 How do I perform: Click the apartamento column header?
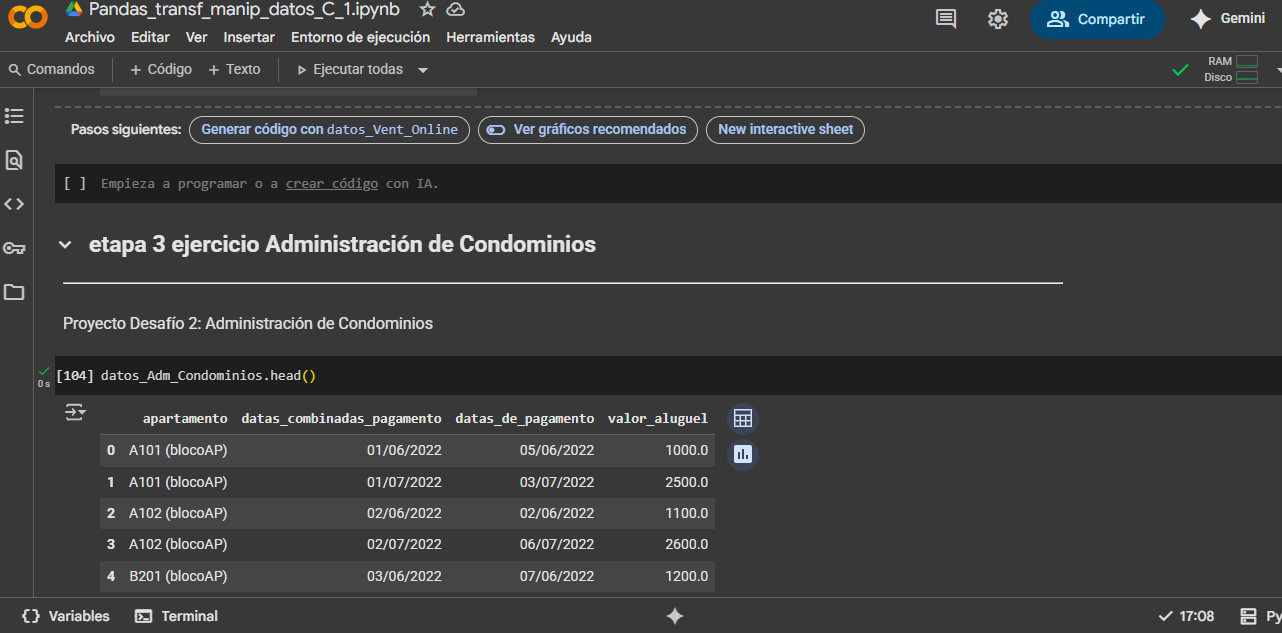pos(185,419)
